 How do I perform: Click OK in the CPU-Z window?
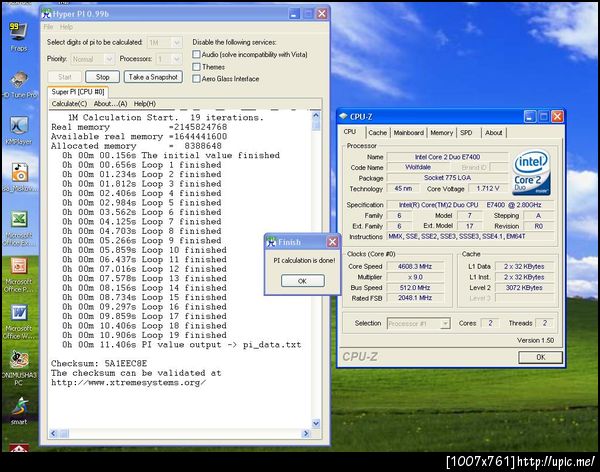[540, 357]
